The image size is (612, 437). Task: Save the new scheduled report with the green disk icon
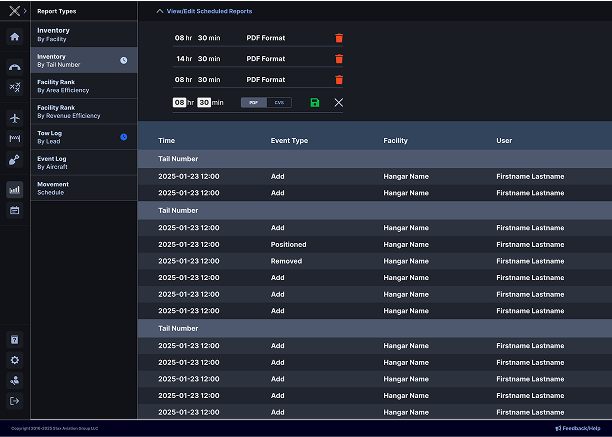(x=315, y=103)
